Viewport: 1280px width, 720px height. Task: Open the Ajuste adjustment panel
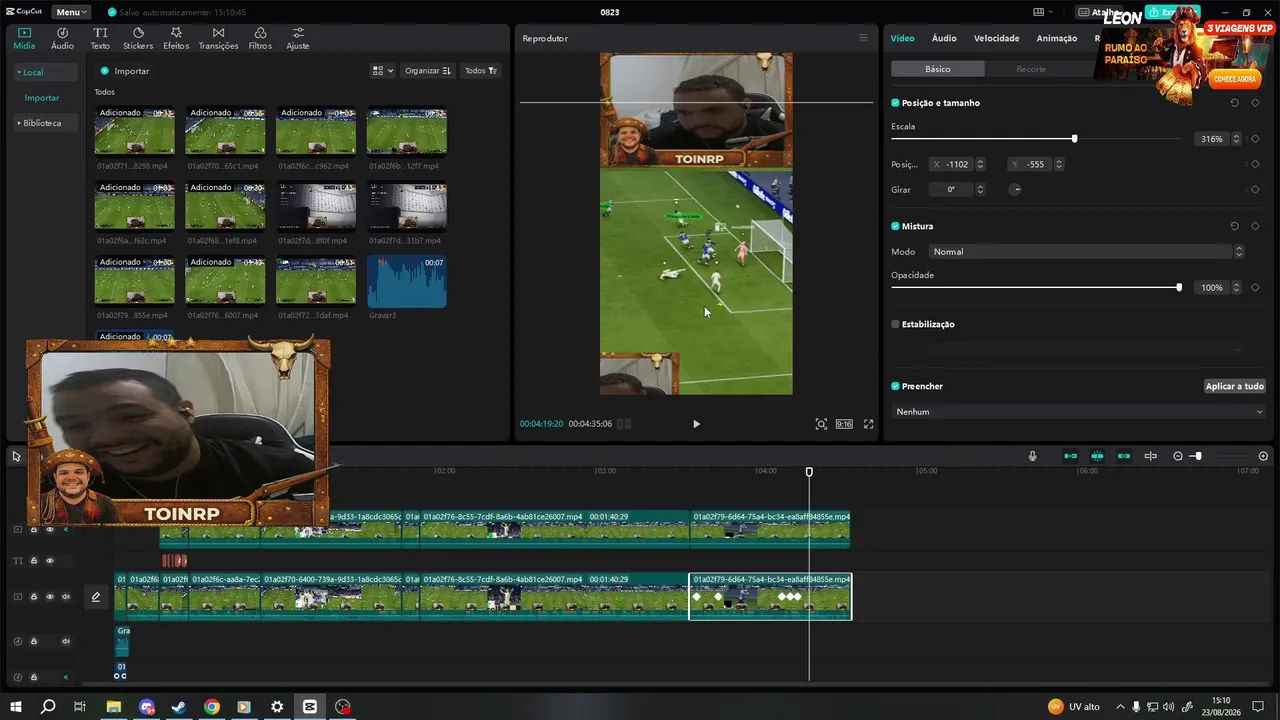(x=297, y=38)
